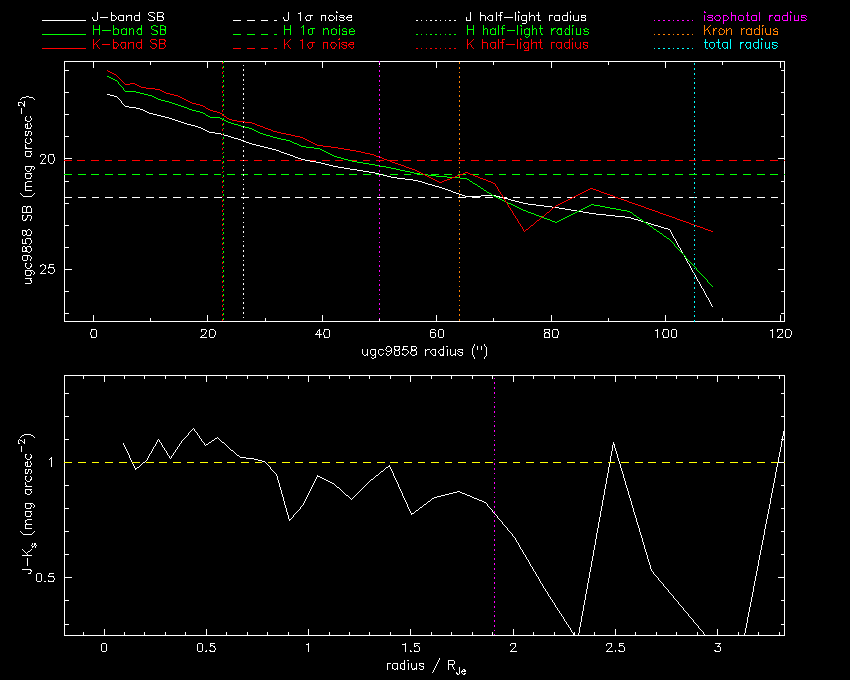850x680 pixels.
Task: Click the K half-light radius legend text
Action: click(527, 44)
